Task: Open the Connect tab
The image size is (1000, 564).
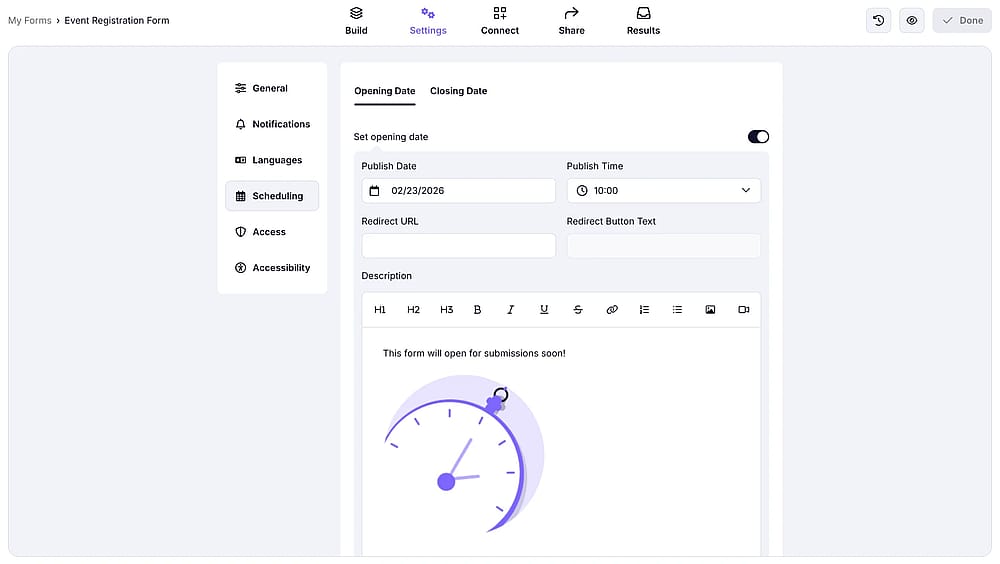Action: click(499, 21)
